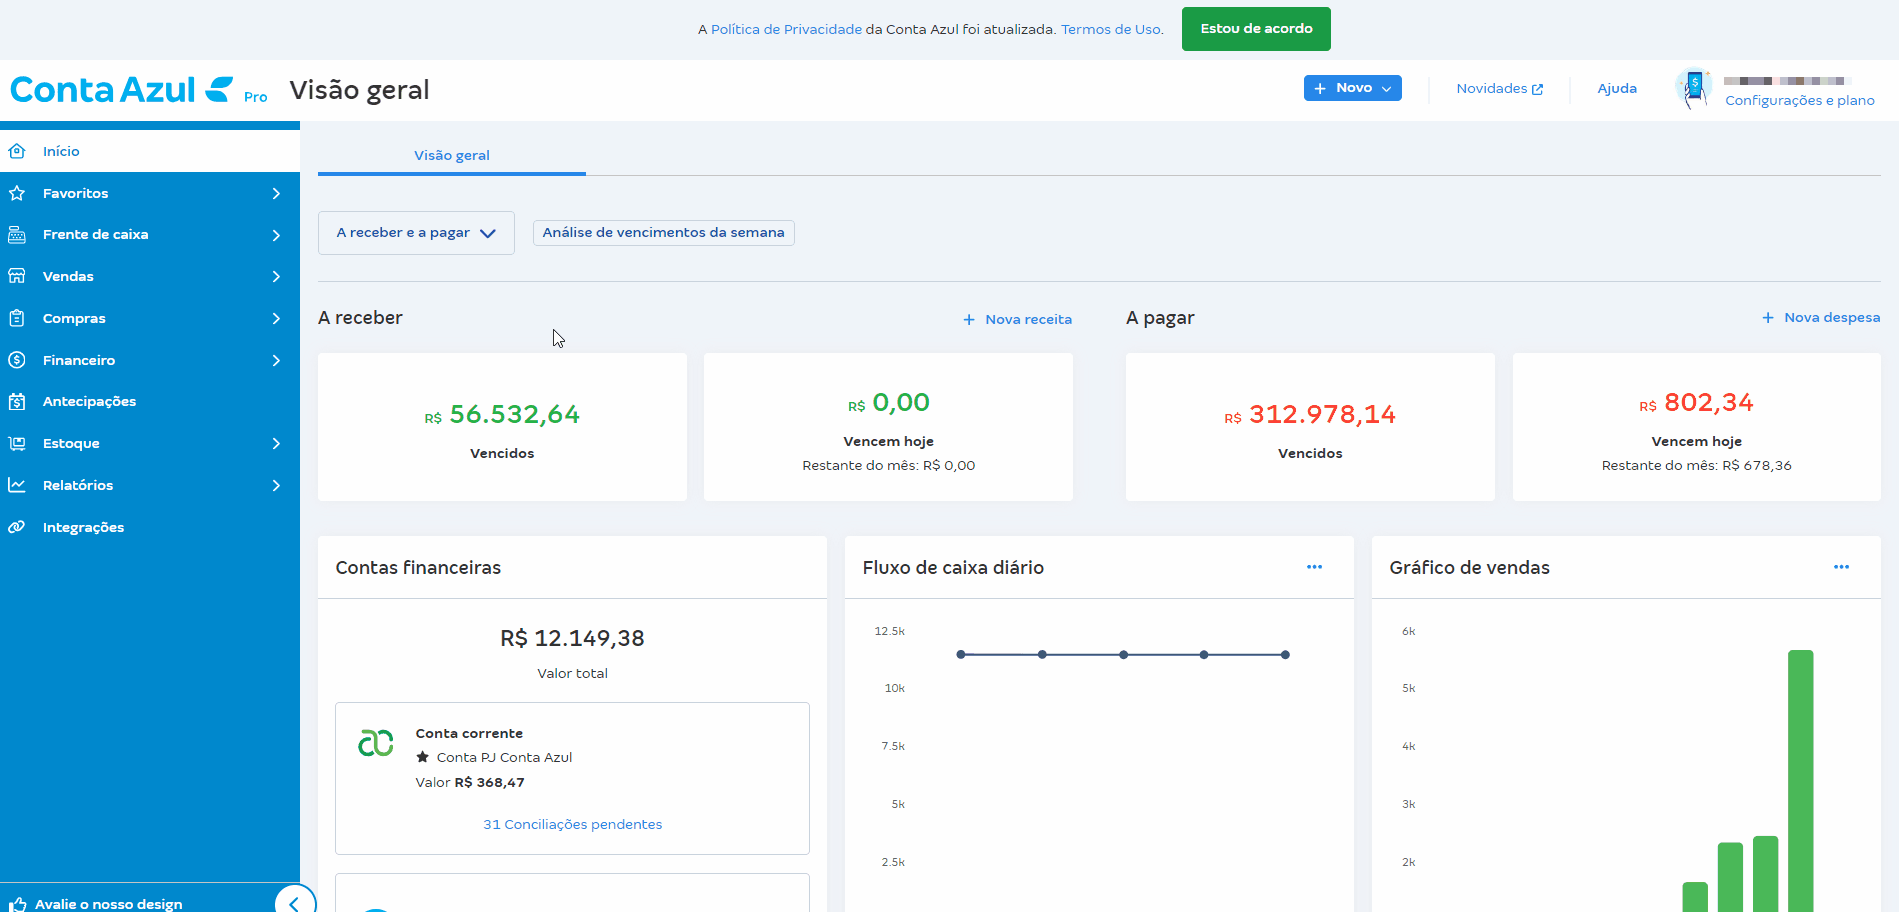Expand the Relatórios submenu chevron
The height and width of the screenshot is (912, 1899).
[276, 485]
